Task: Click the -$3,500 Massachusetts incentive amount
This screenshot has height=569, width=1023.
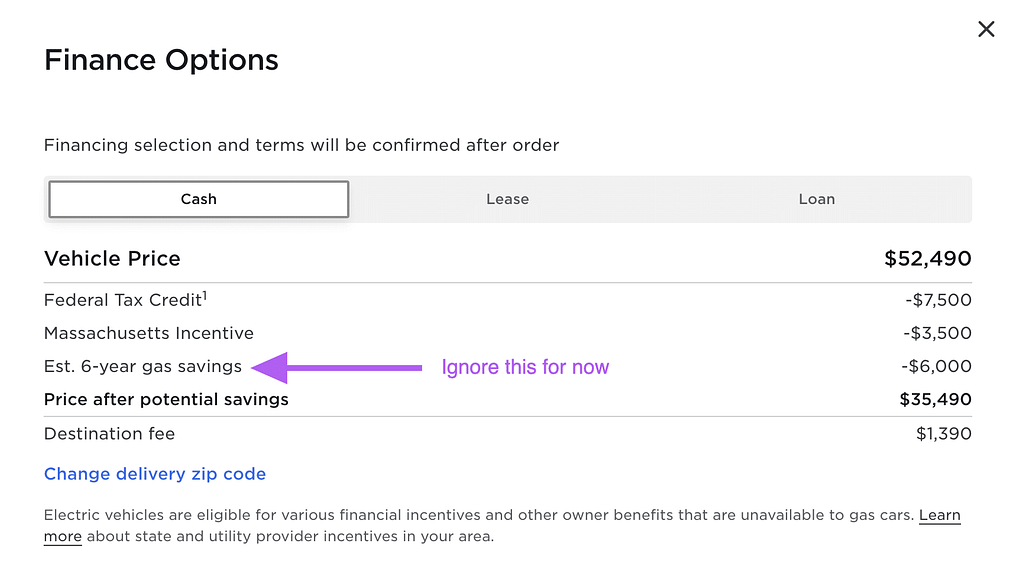Action: pos(936,333)
